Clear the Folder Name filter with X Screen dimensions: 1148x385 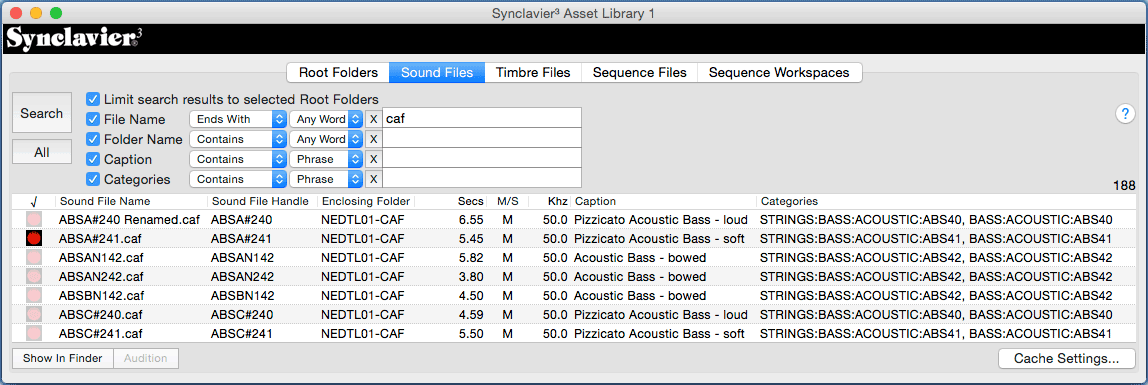[373, 138]
